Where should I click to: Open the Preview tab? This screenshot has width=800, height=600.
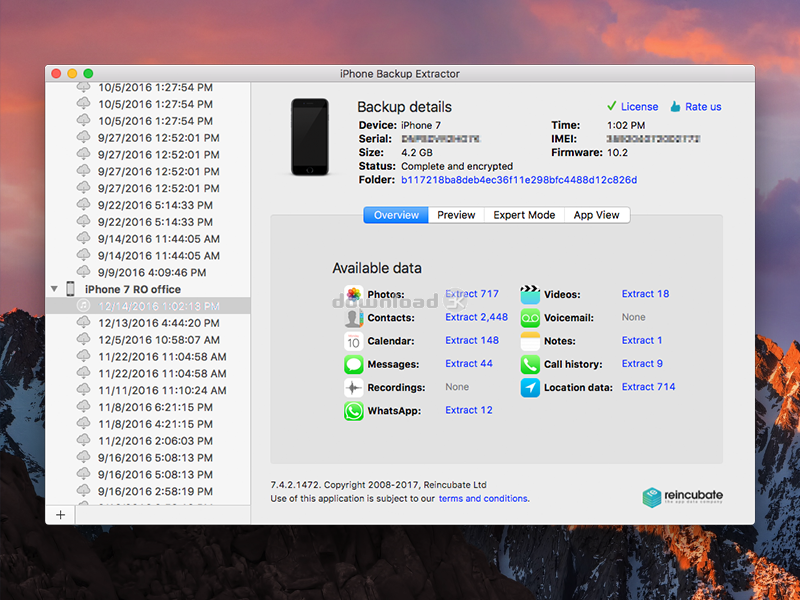(x=456, y=215)
